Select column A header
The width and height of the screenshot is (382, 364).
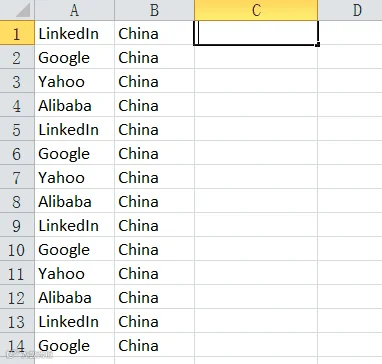[75, 10]
